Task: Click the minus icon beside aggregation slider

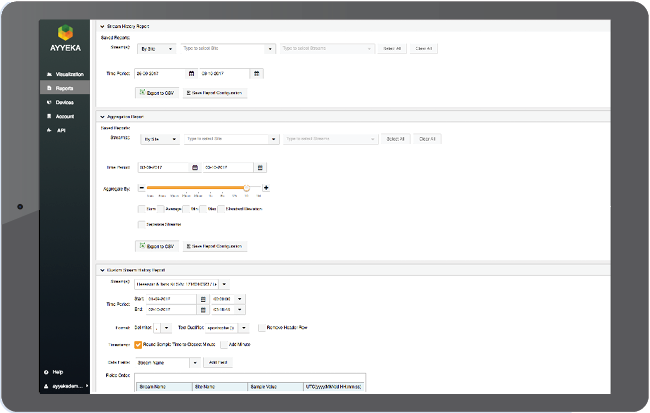Action: click(141, 188)
